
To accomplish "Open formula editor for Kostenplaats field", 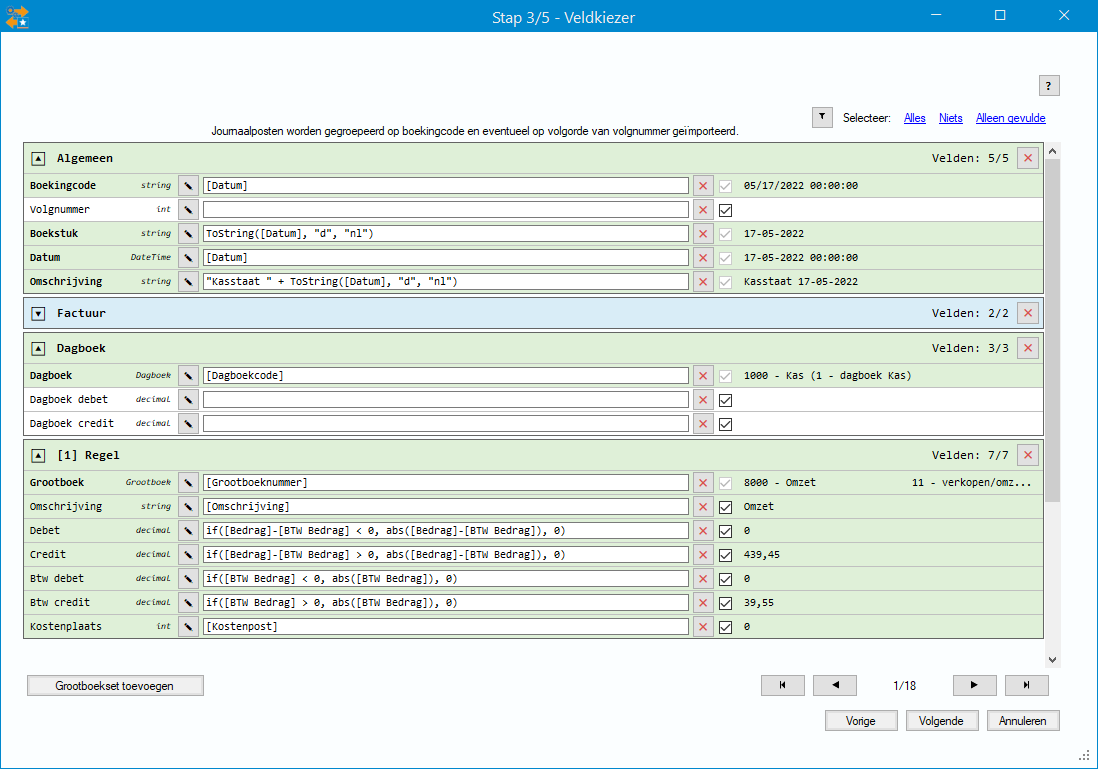I will click(188, 627).
